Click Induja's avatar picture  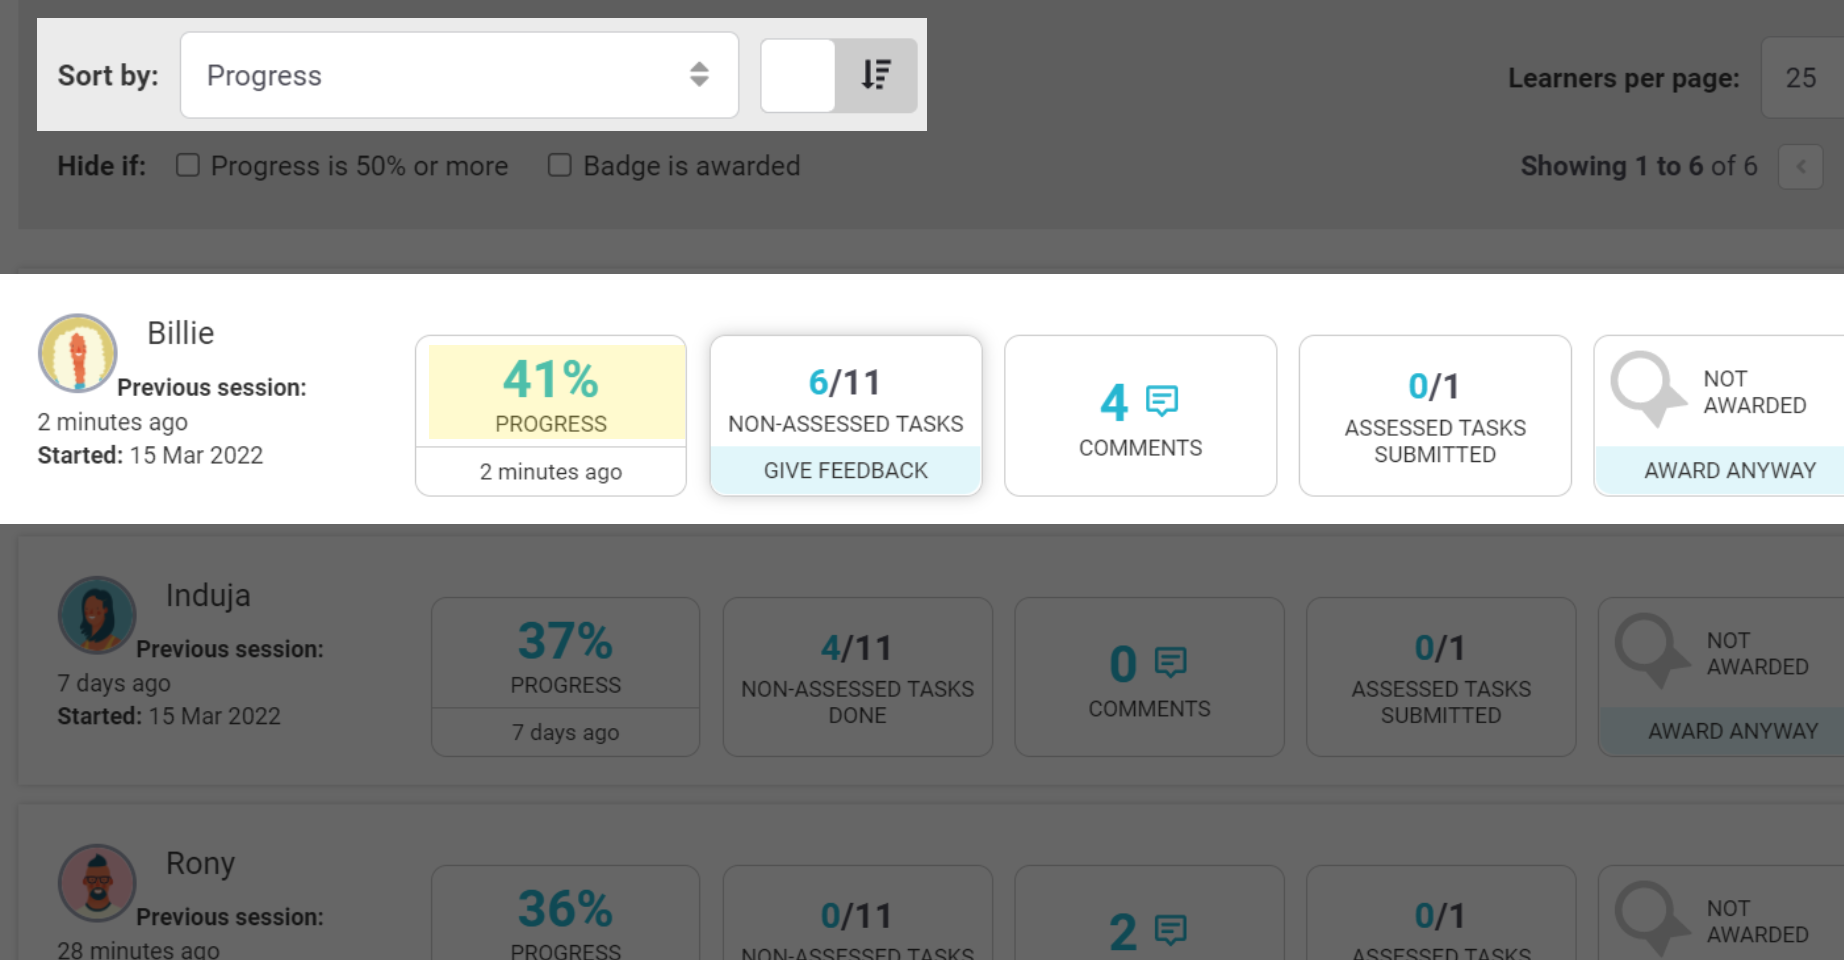point(96,615)
